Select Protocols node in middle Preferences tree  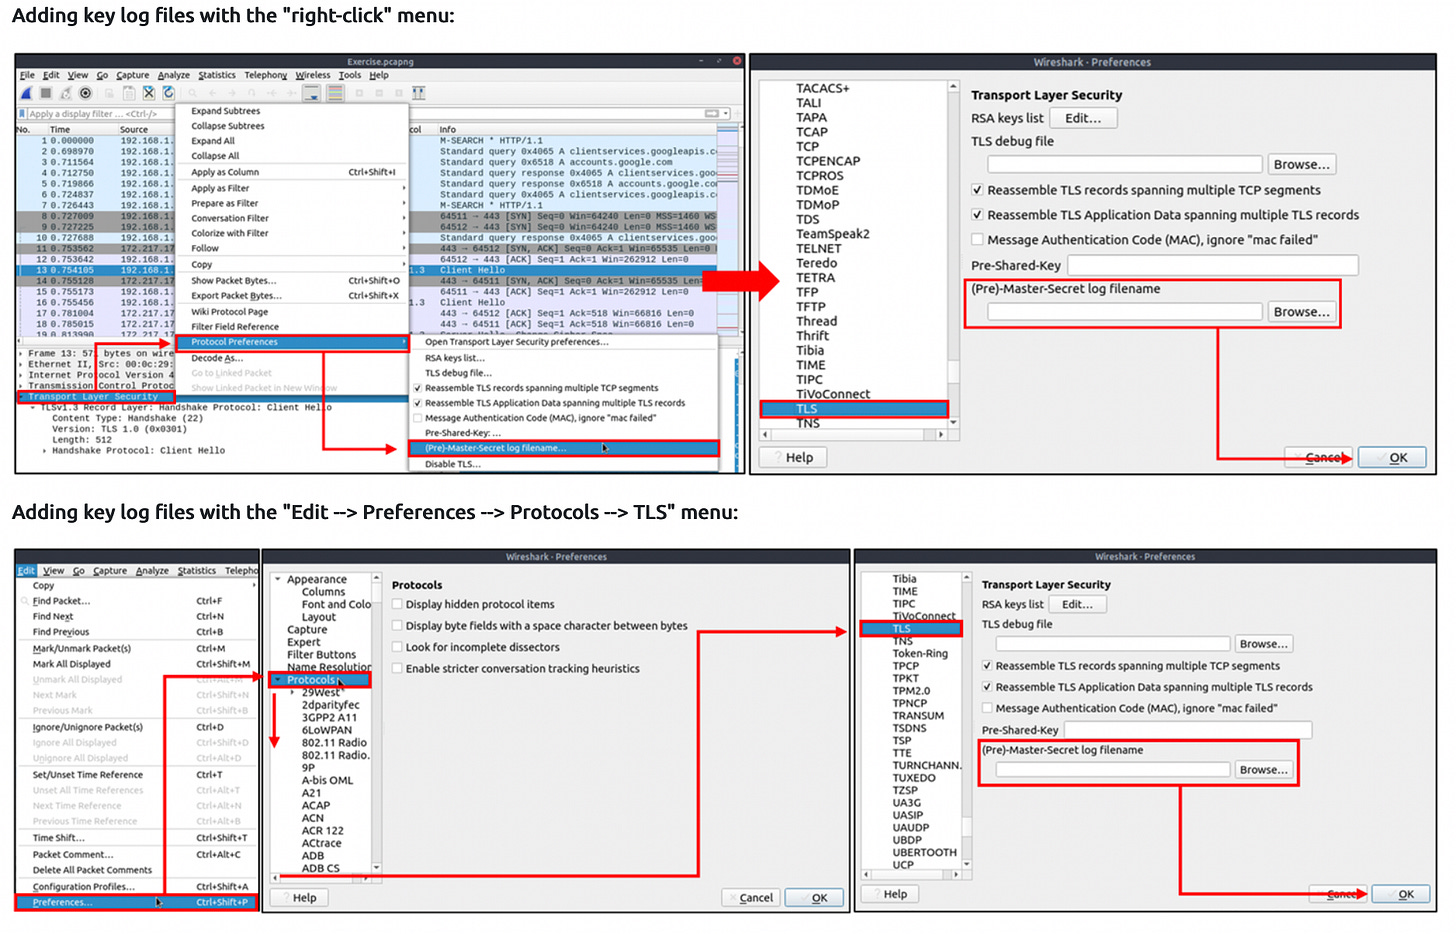click(320, 680)
